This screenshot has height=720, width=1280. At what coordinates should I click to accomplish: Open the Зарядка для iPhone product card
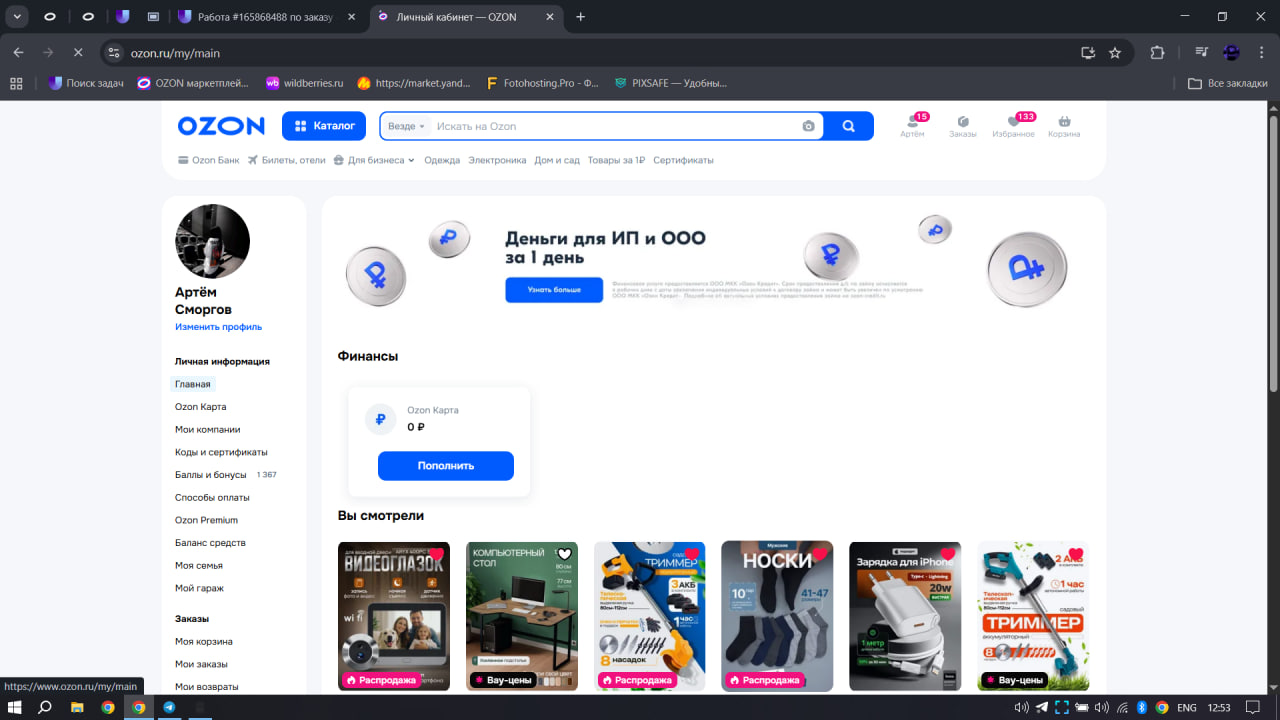pyautogui.click(x=905, y=616)
